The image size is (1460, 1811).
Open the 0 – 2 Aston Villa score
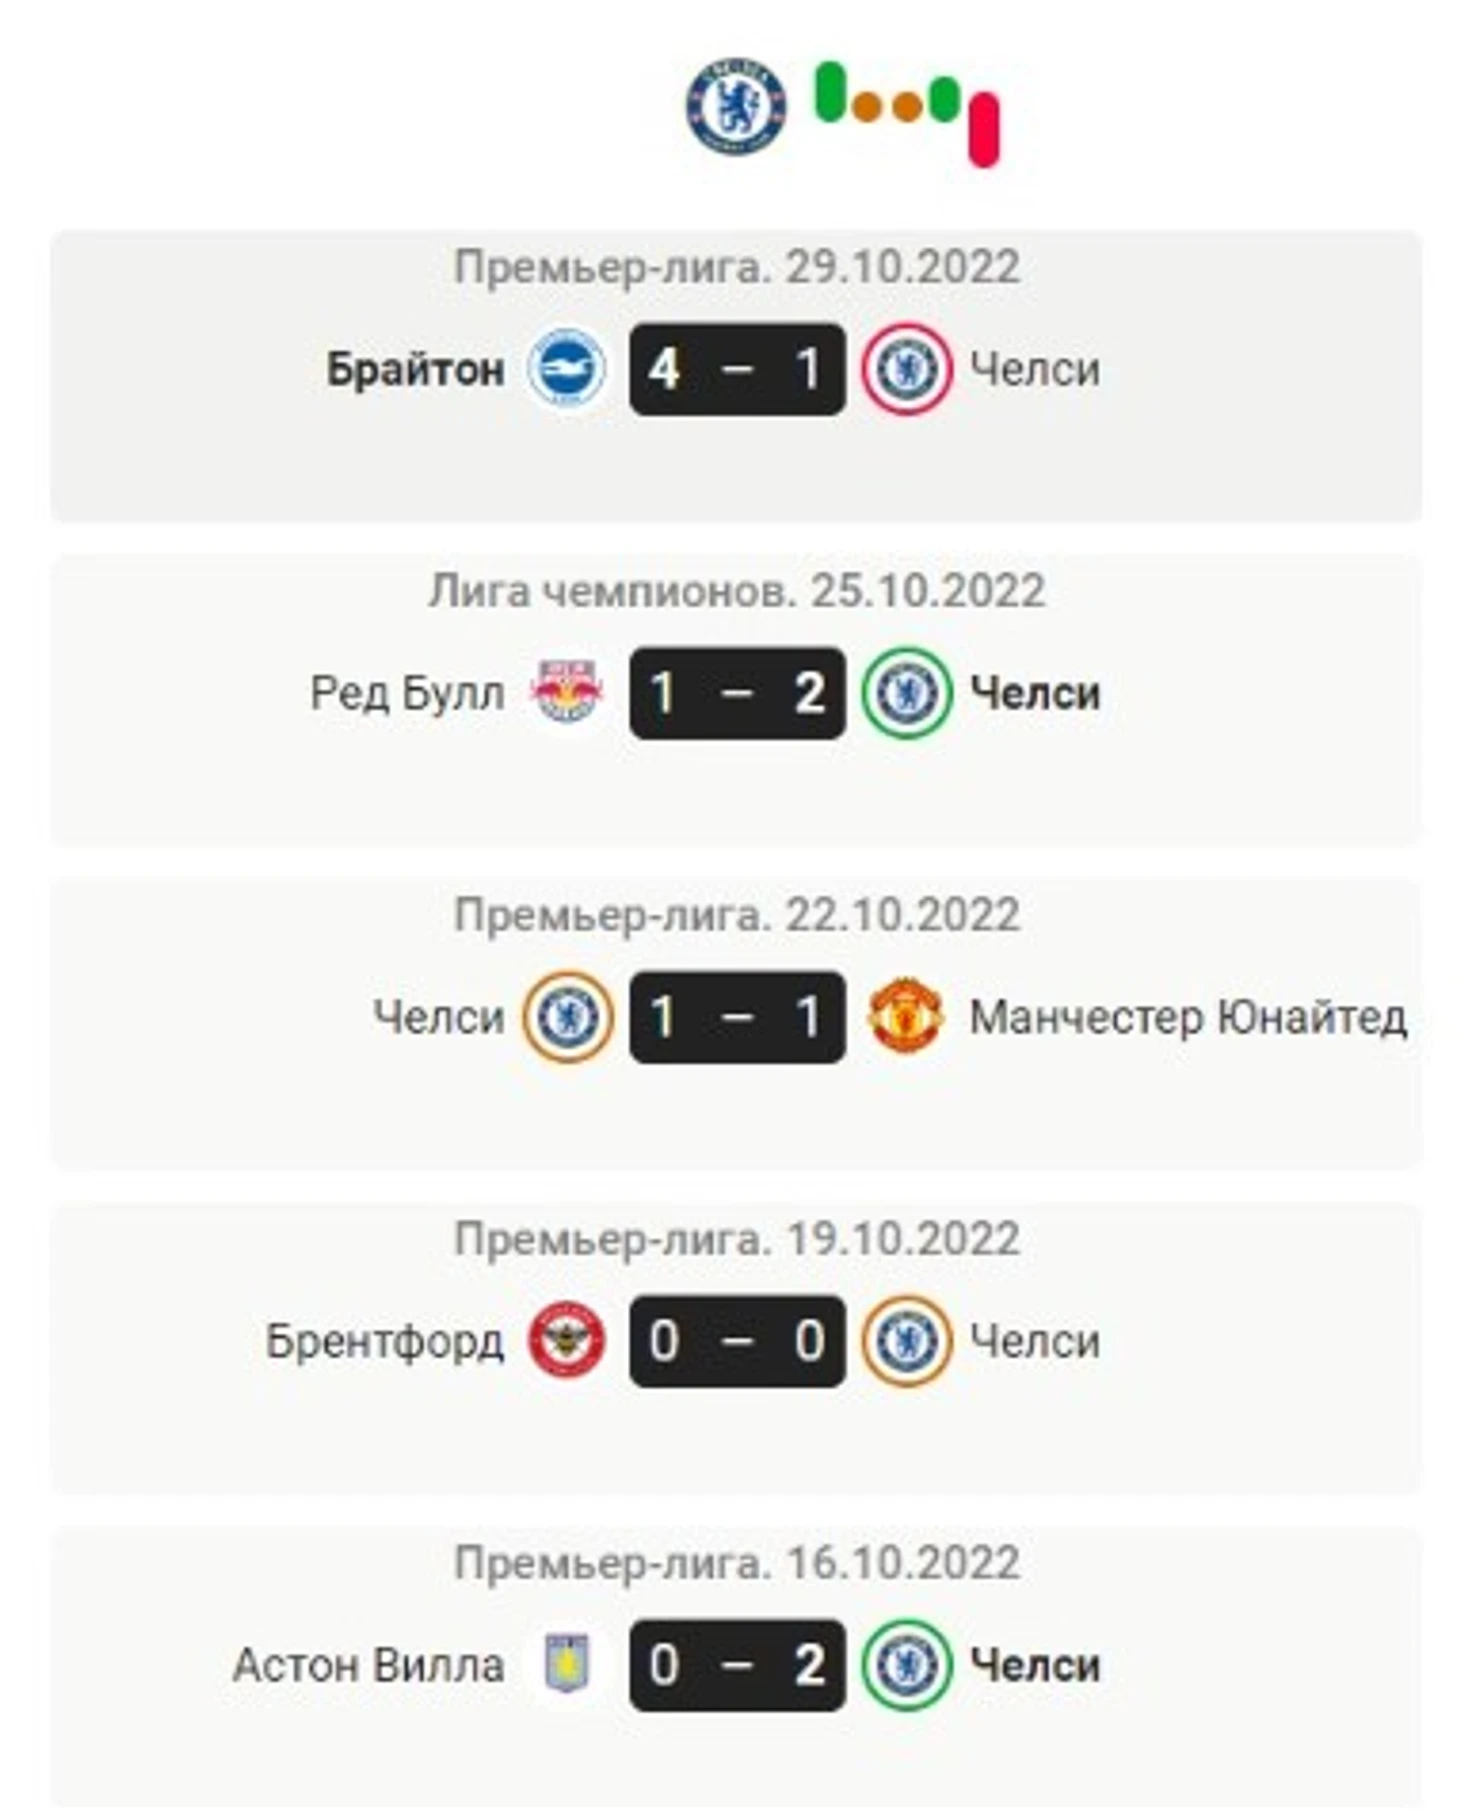[737, 1664]
